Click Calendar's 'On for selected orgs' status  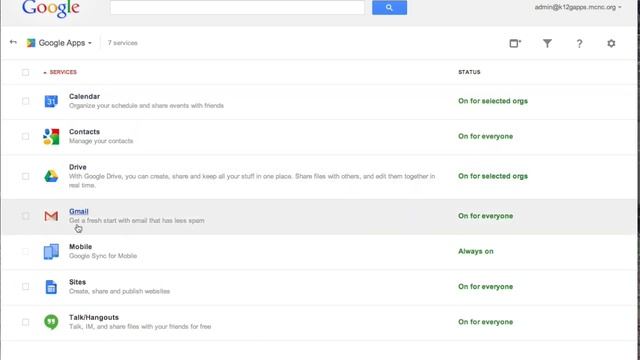click(493, 101)
